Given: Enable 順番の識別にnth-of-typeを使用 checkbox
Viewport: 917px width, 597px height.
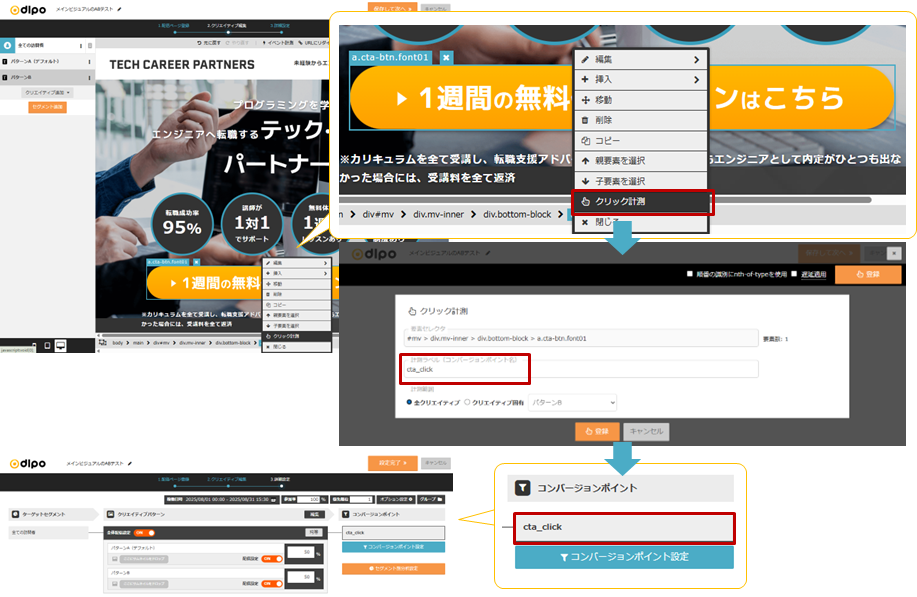Looking at the screenshot, I should click(x=690, y=274).
